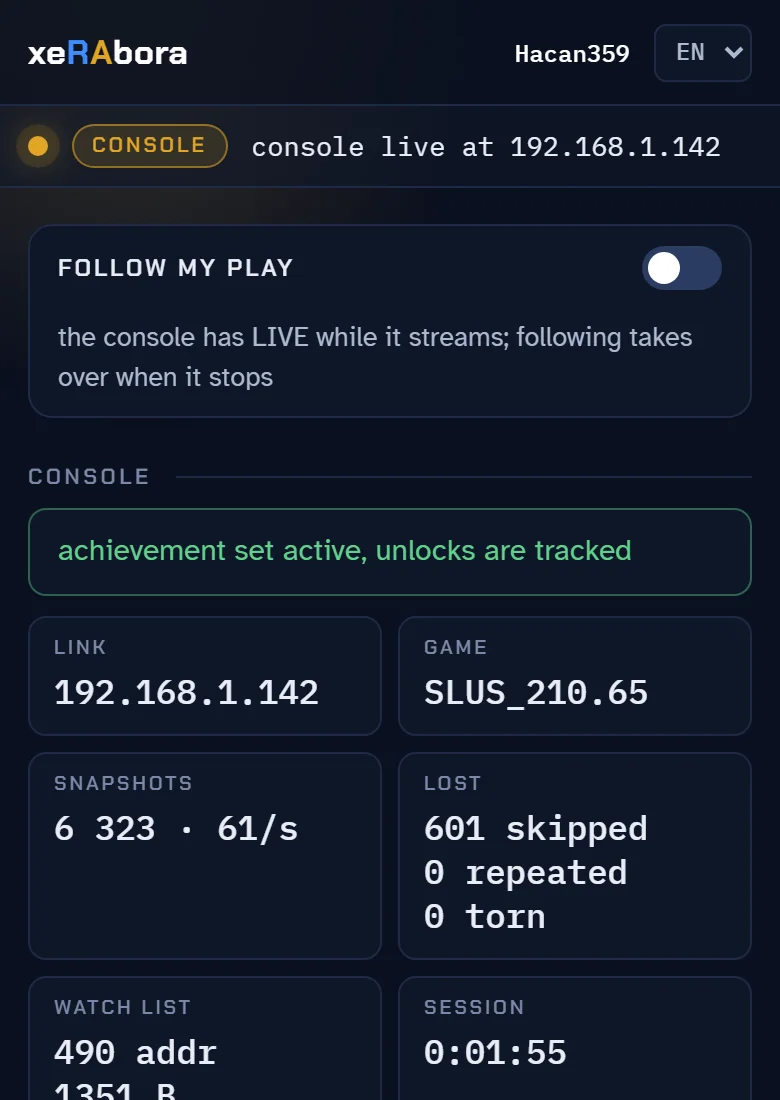Click the LOST card showing 601 skipped

[x=574, y=855]
